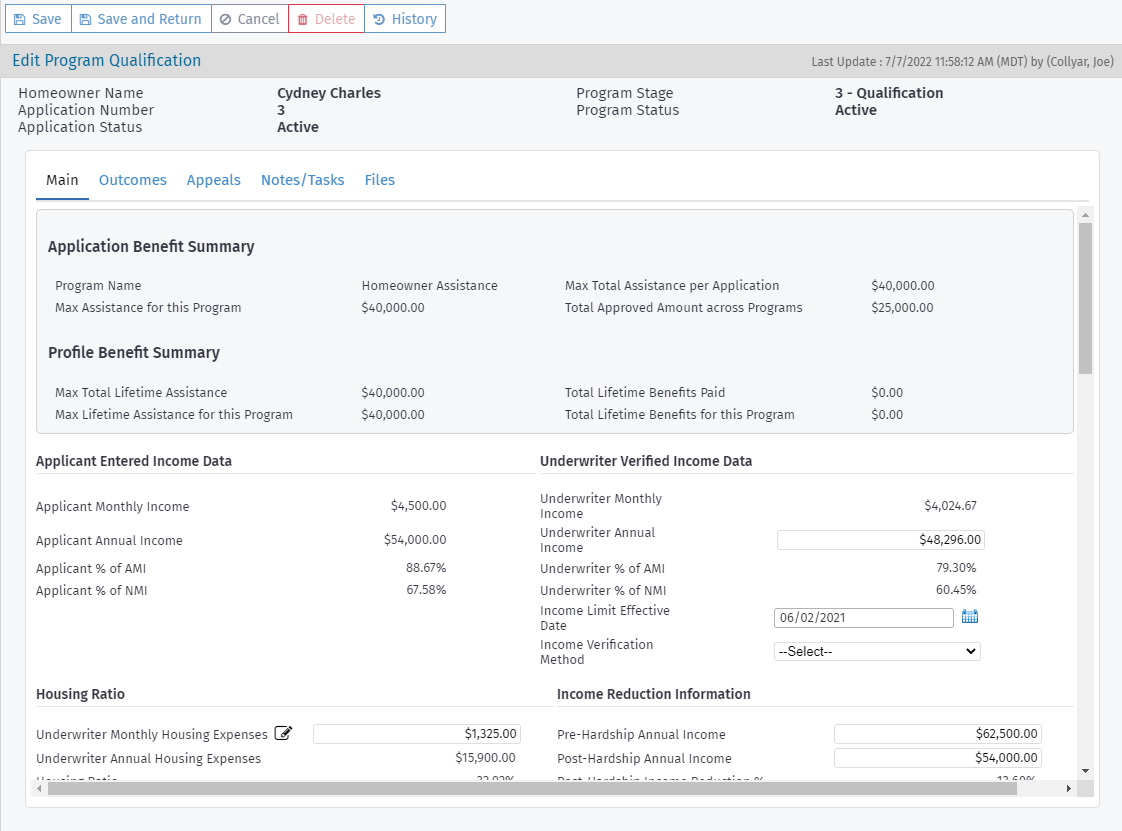Open calendar picker for Income Limit Effective Date
This screenshot has width=1122, height=831.
(x=970, y=616)
